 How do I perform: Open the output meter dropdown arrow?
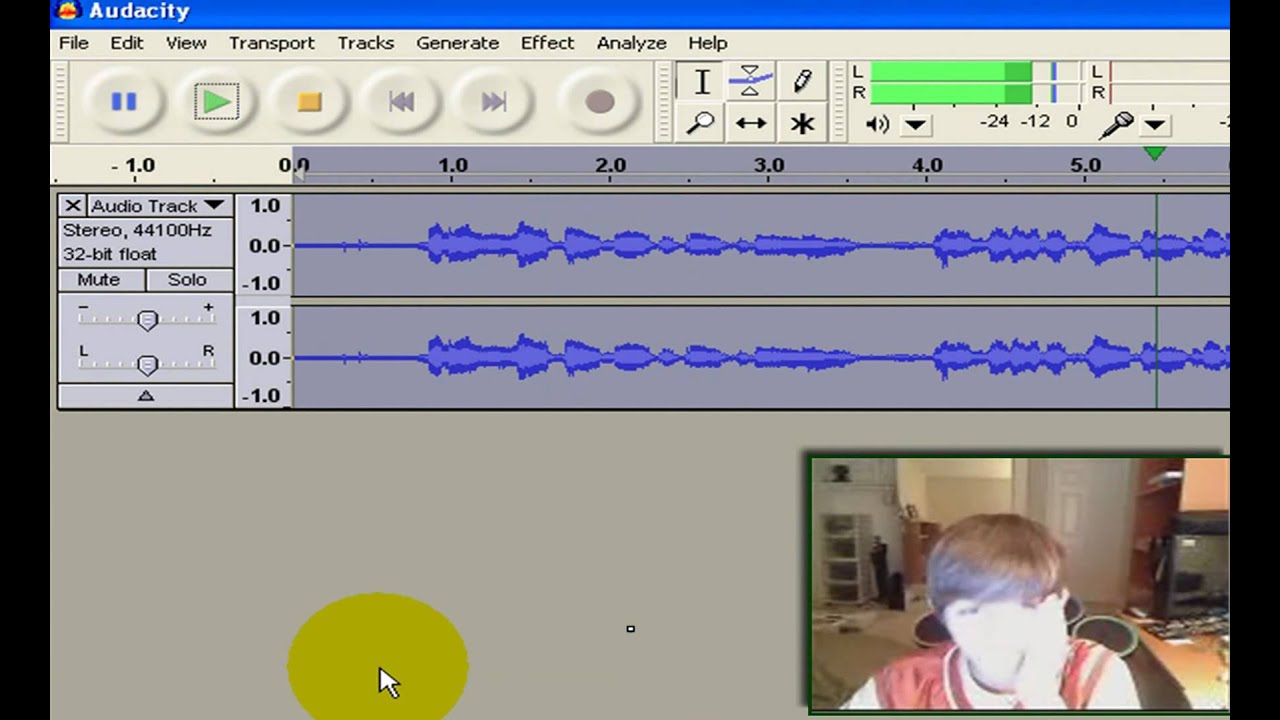click(x=915, y=125)
